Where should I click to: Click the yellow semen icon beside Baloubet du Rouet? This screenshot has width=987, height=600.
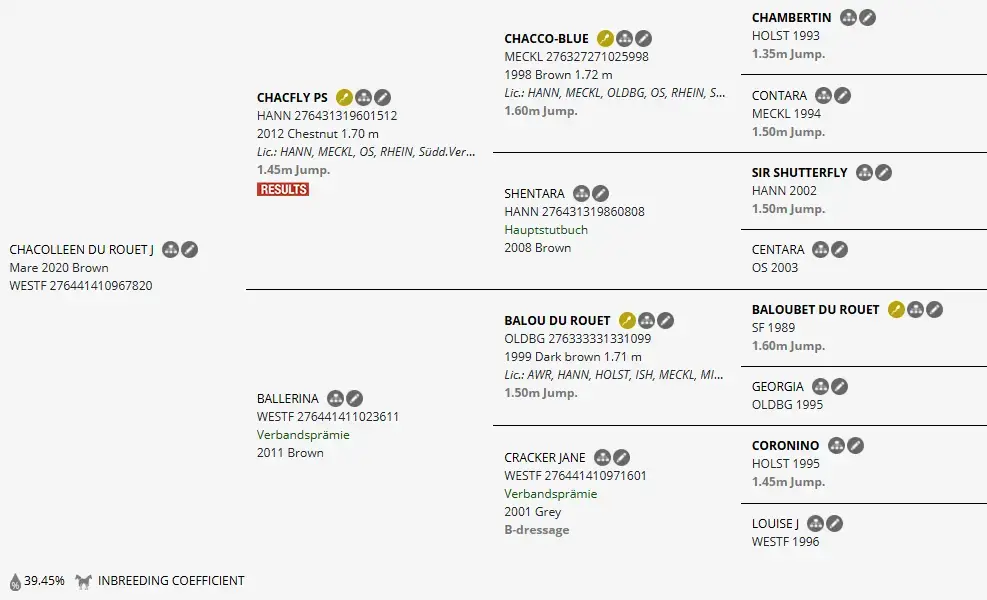(896, 310)
